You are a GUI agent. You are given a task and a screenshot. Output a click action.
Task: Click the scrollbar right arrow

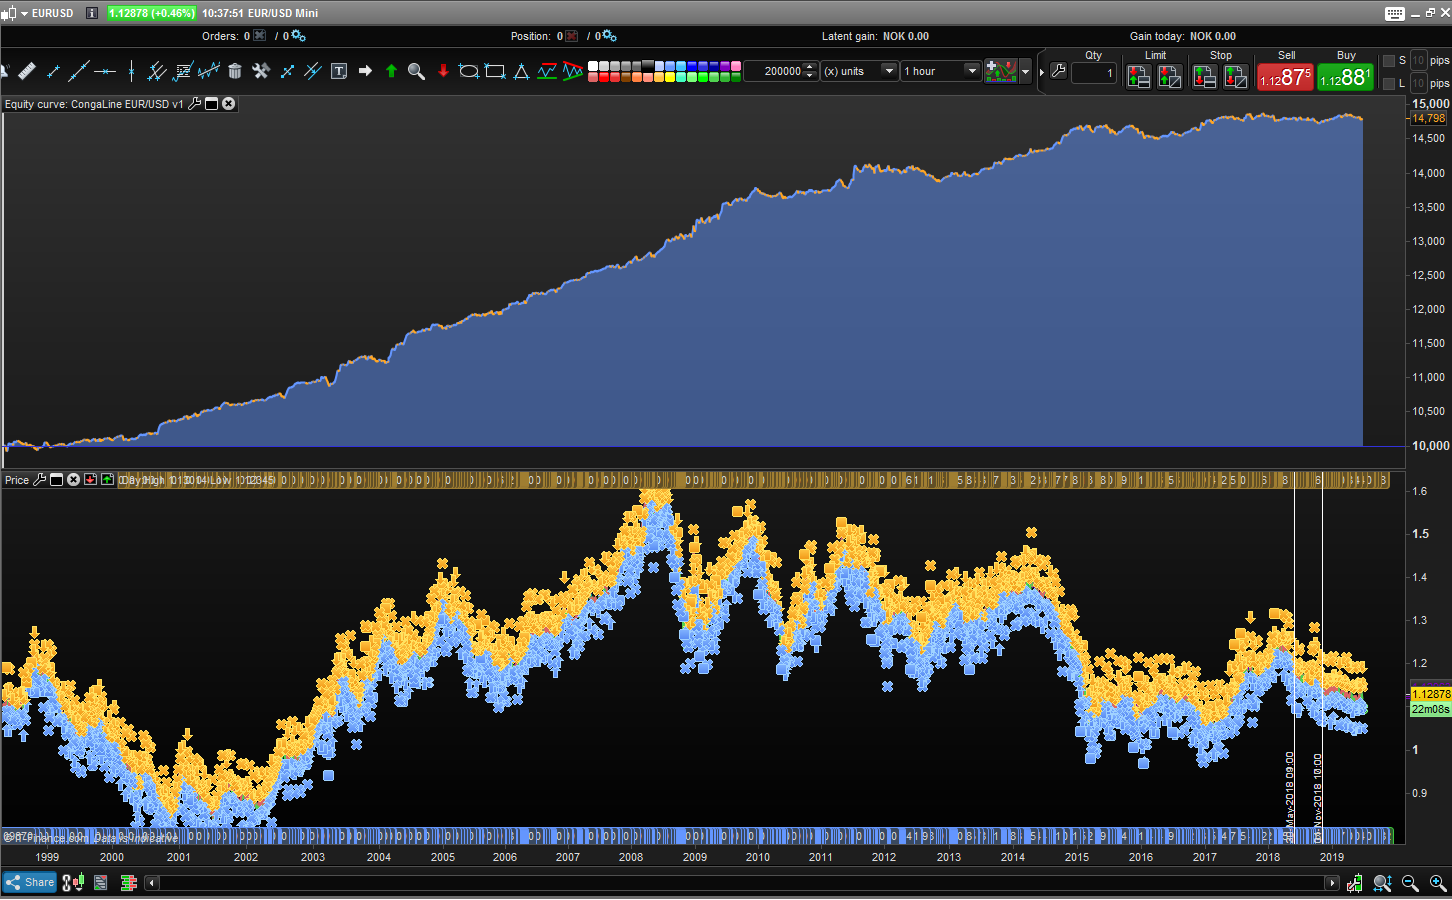click(x=1332, y=883)
